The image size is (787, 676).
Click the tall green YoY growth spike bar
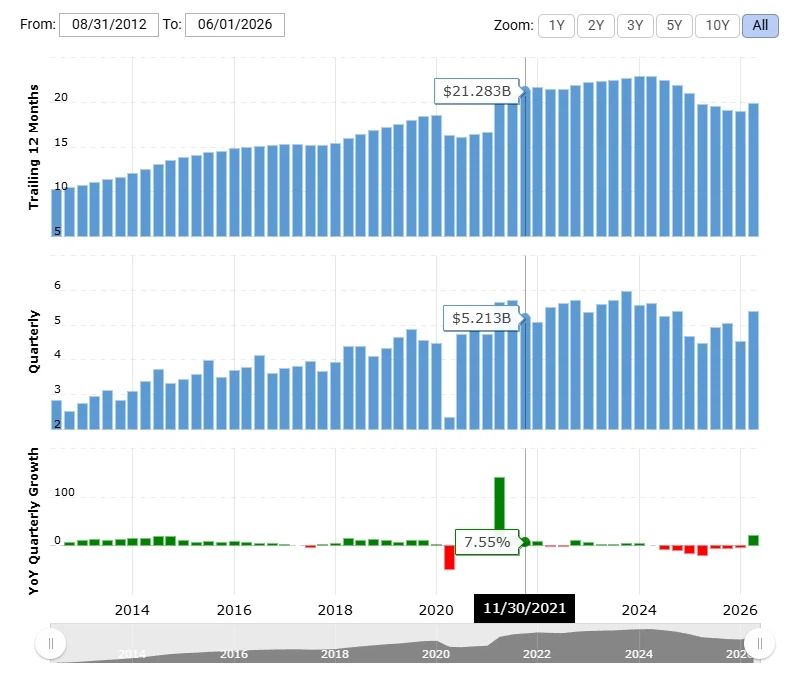pos(499,503)
